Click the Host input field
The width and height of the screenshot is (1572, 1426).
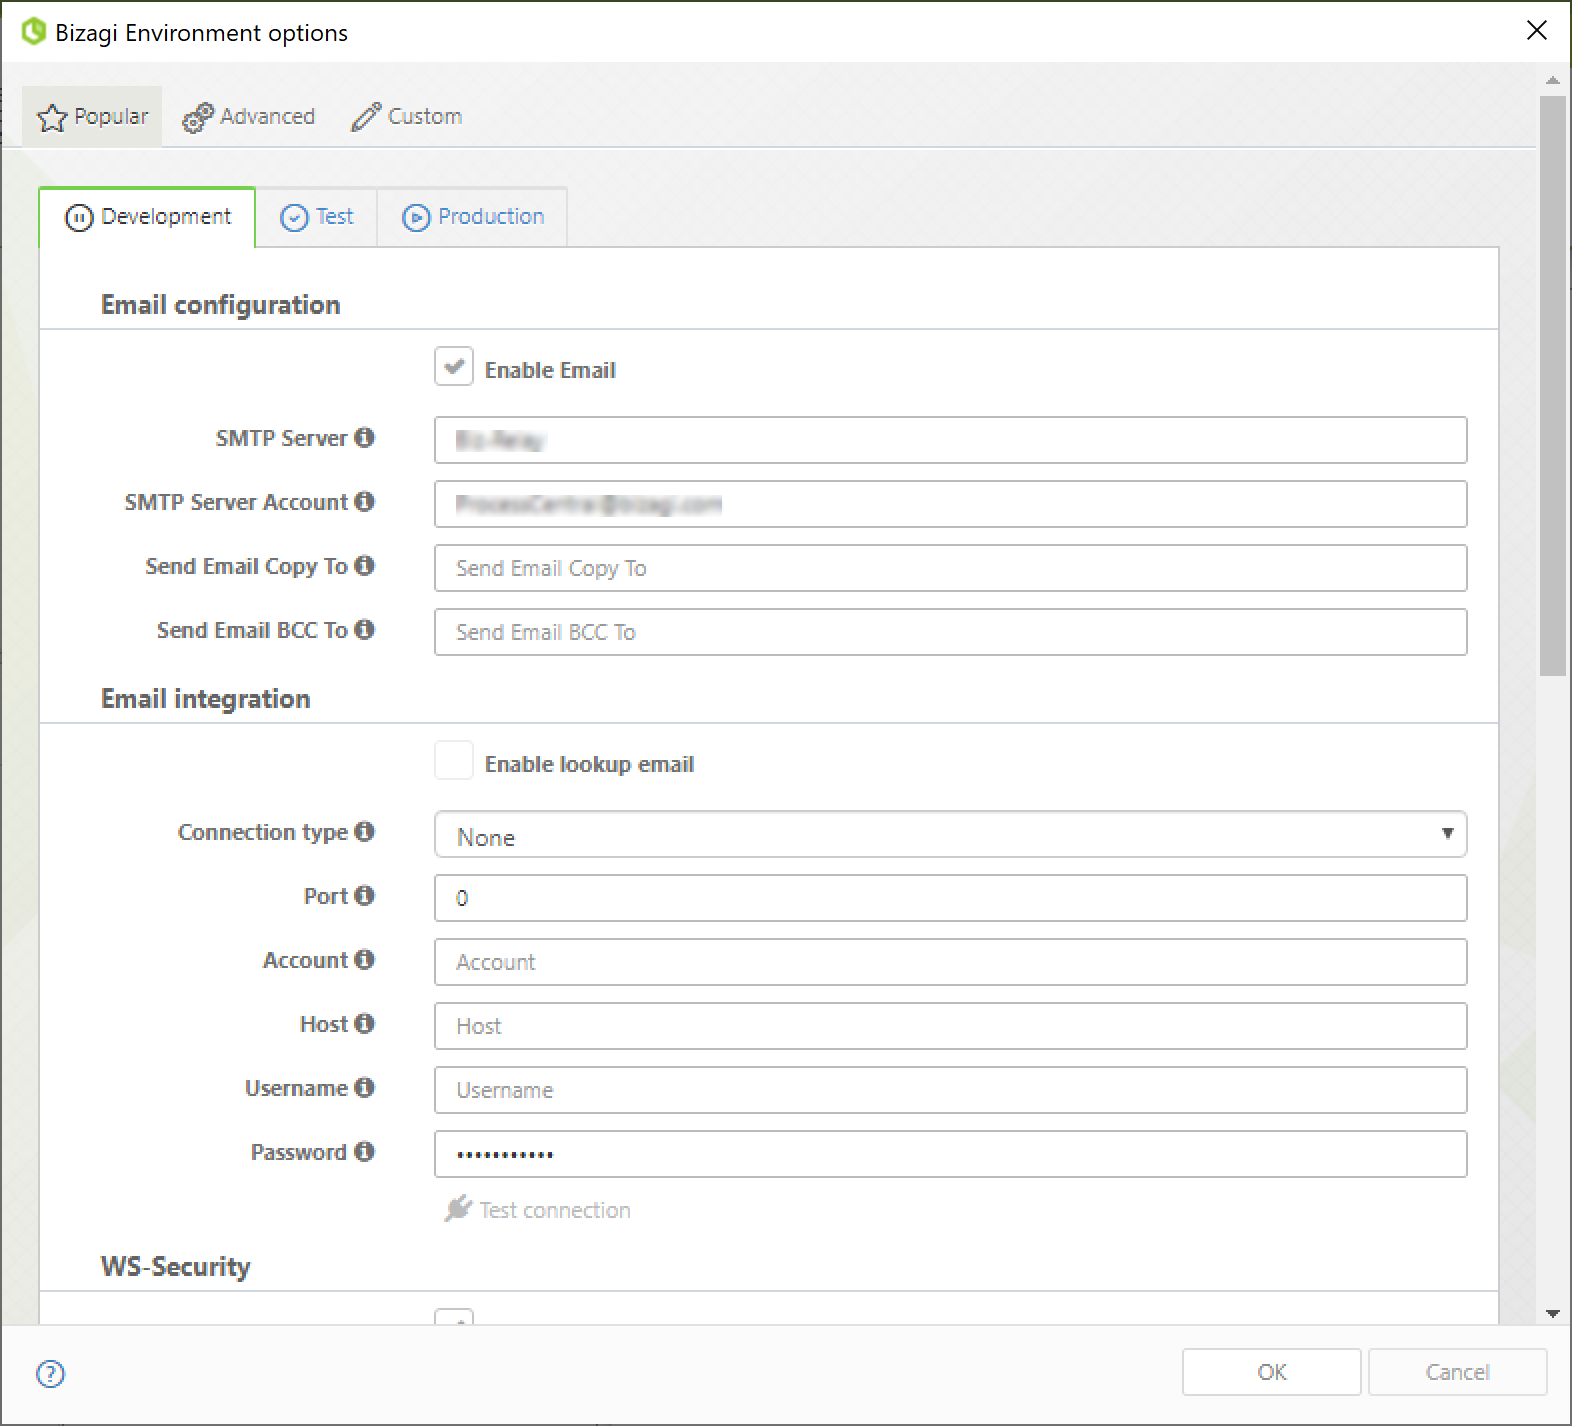click(950, 1026)
